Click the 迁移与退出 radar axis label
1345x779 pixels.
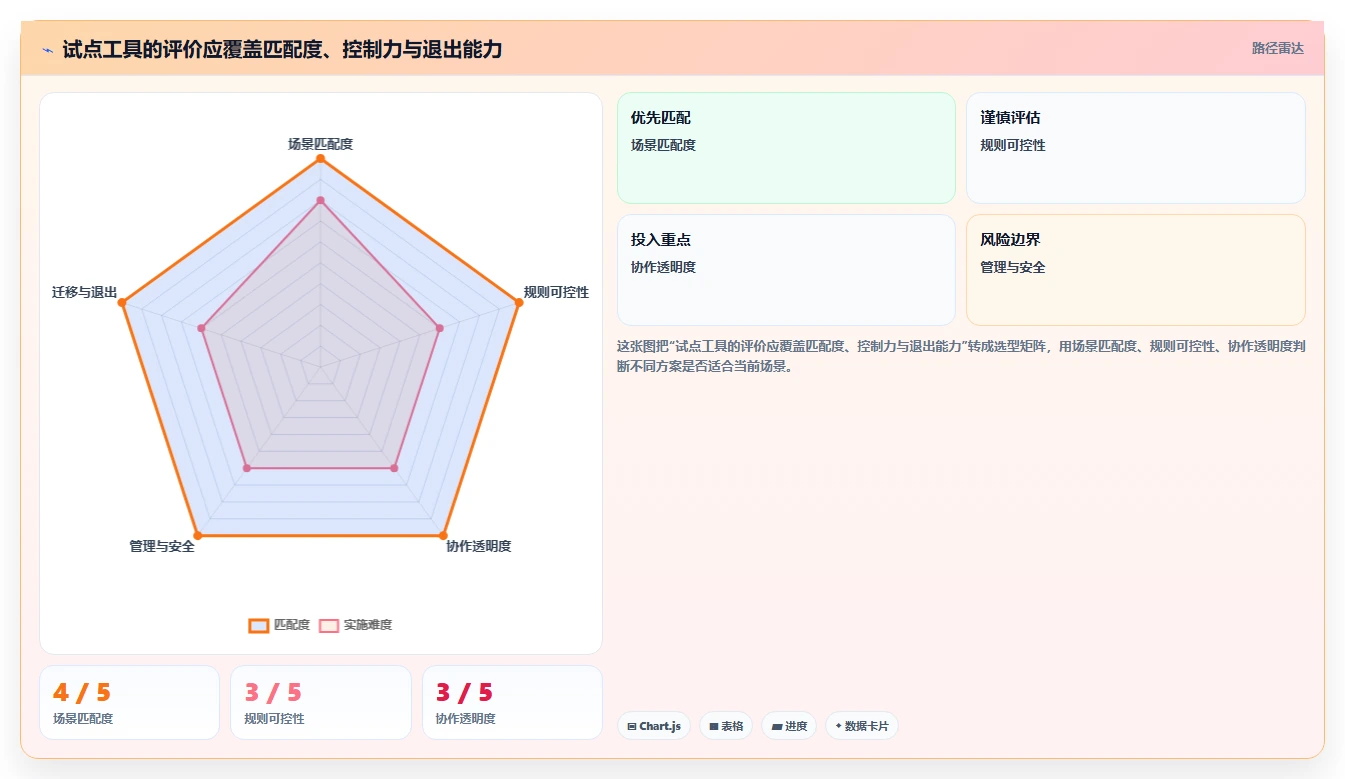[x=85, y=292]
